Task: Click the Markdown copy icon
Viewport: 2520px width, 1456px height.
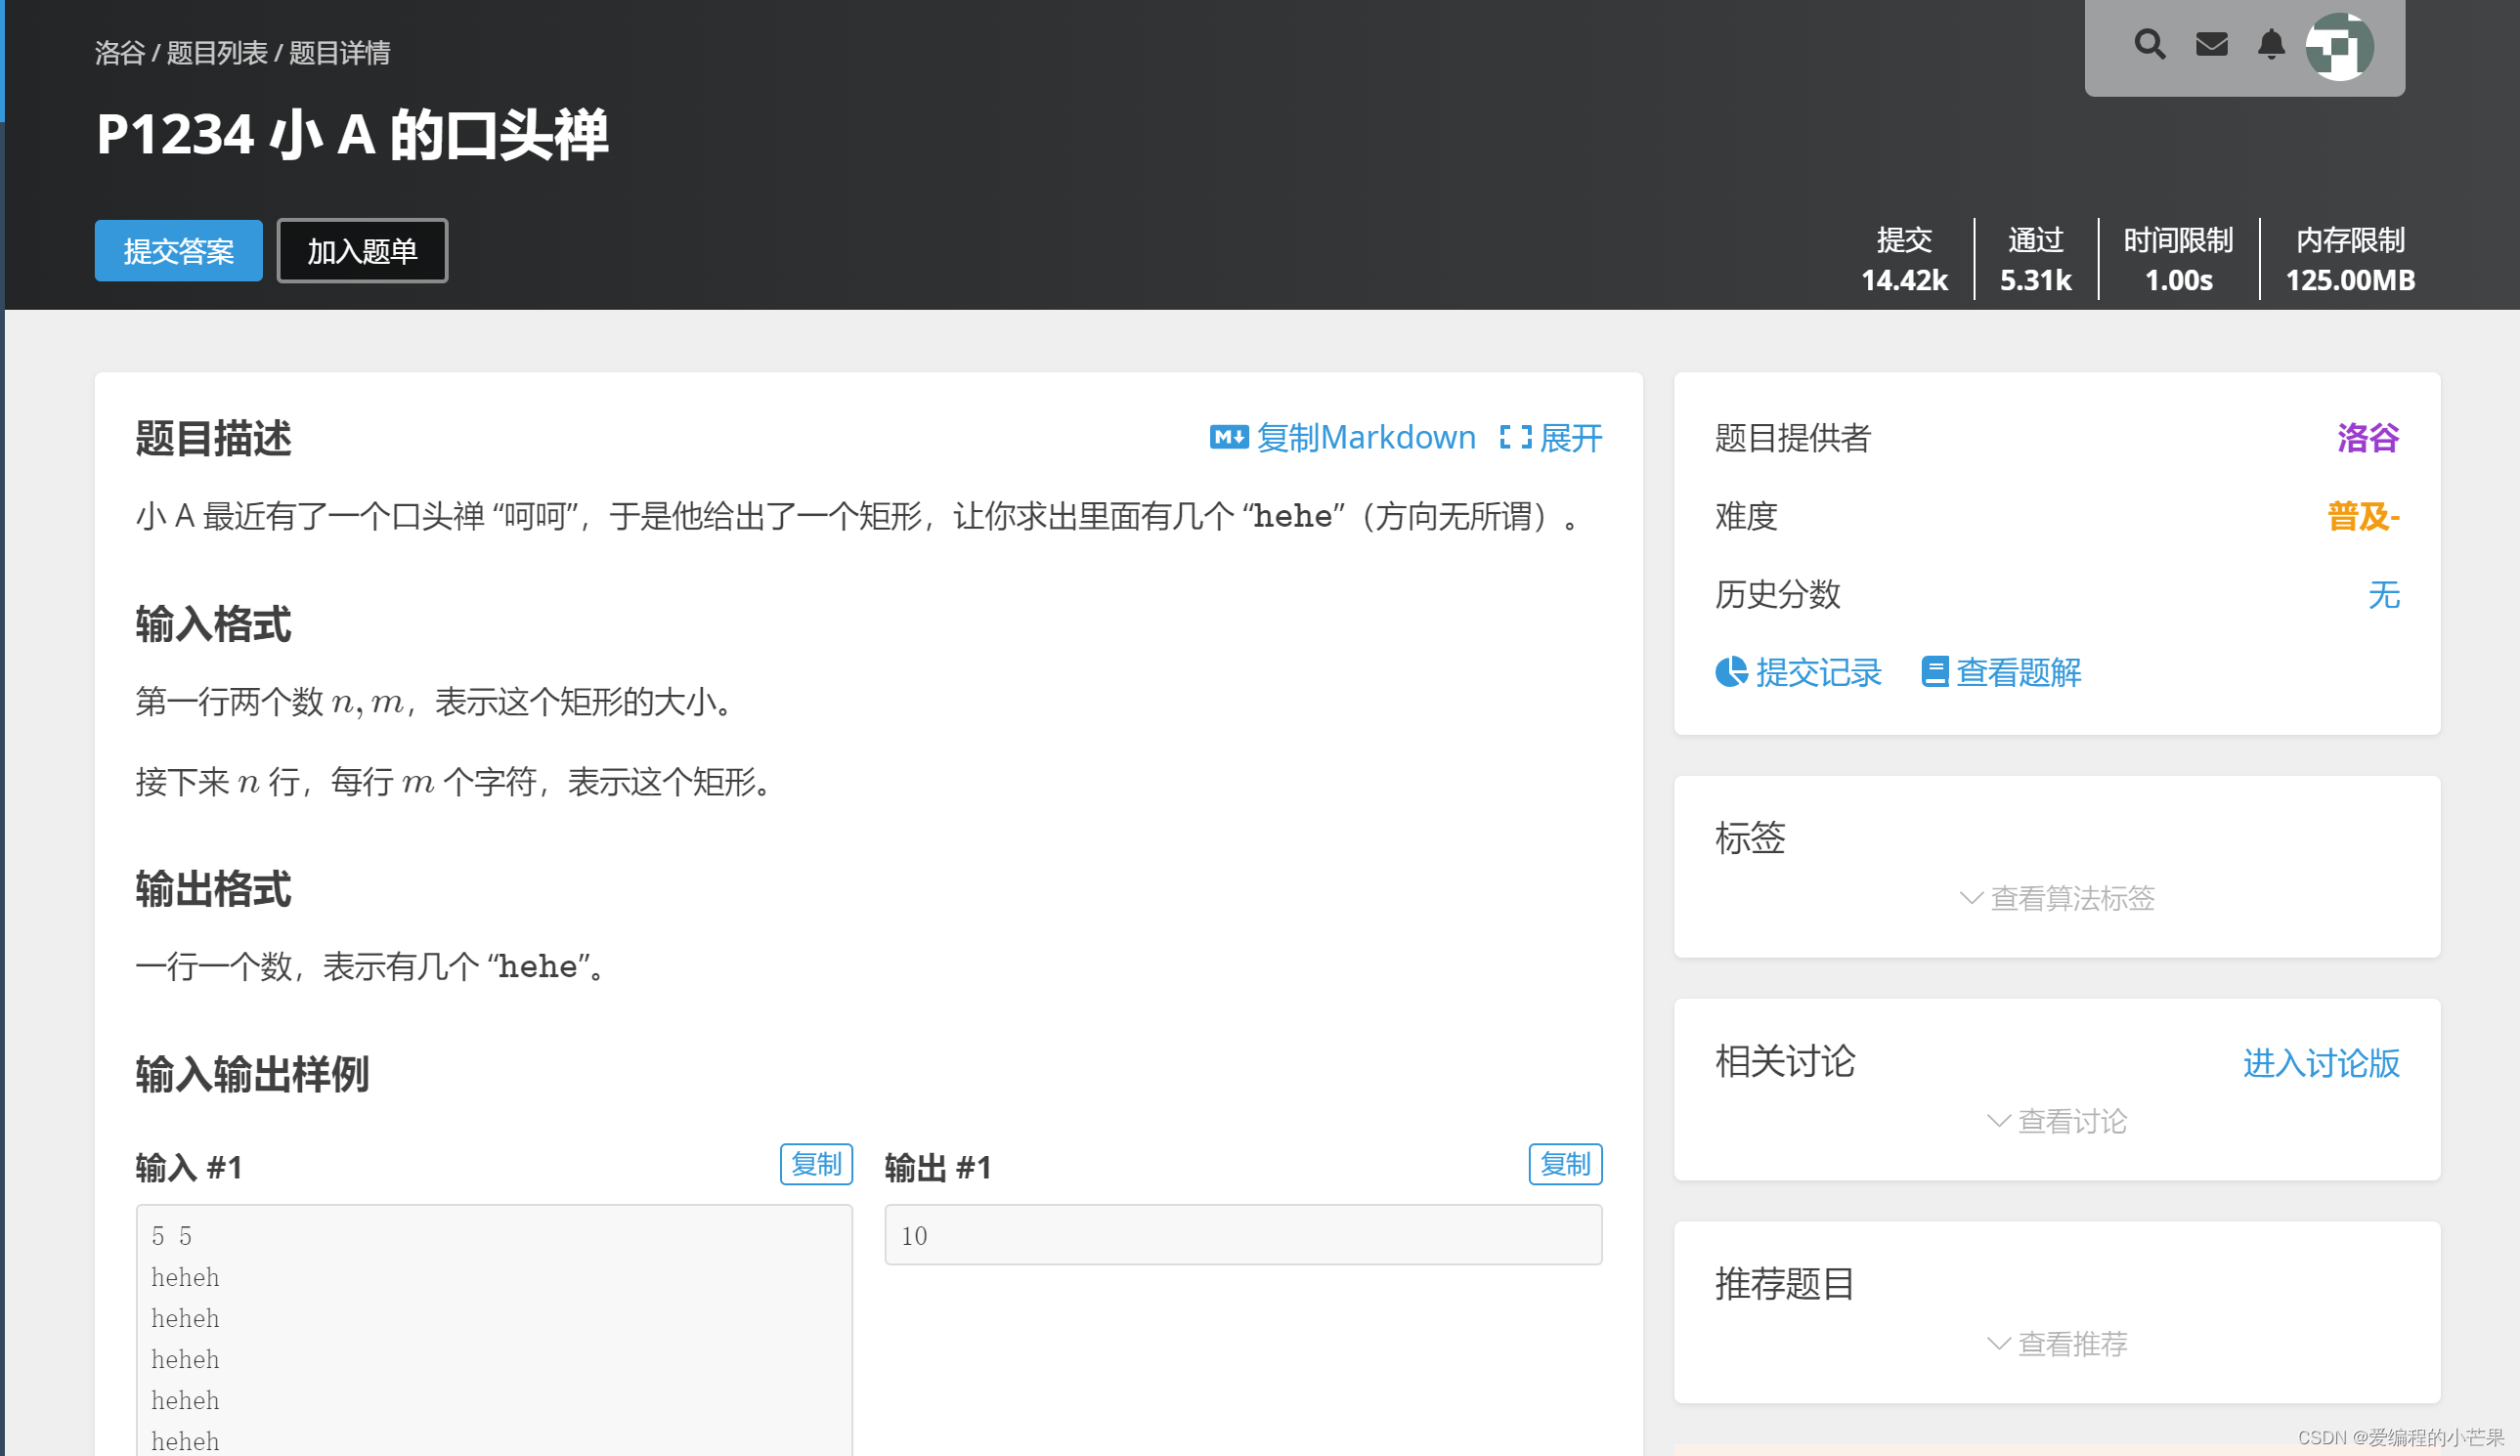Action: click(1228, 438)
